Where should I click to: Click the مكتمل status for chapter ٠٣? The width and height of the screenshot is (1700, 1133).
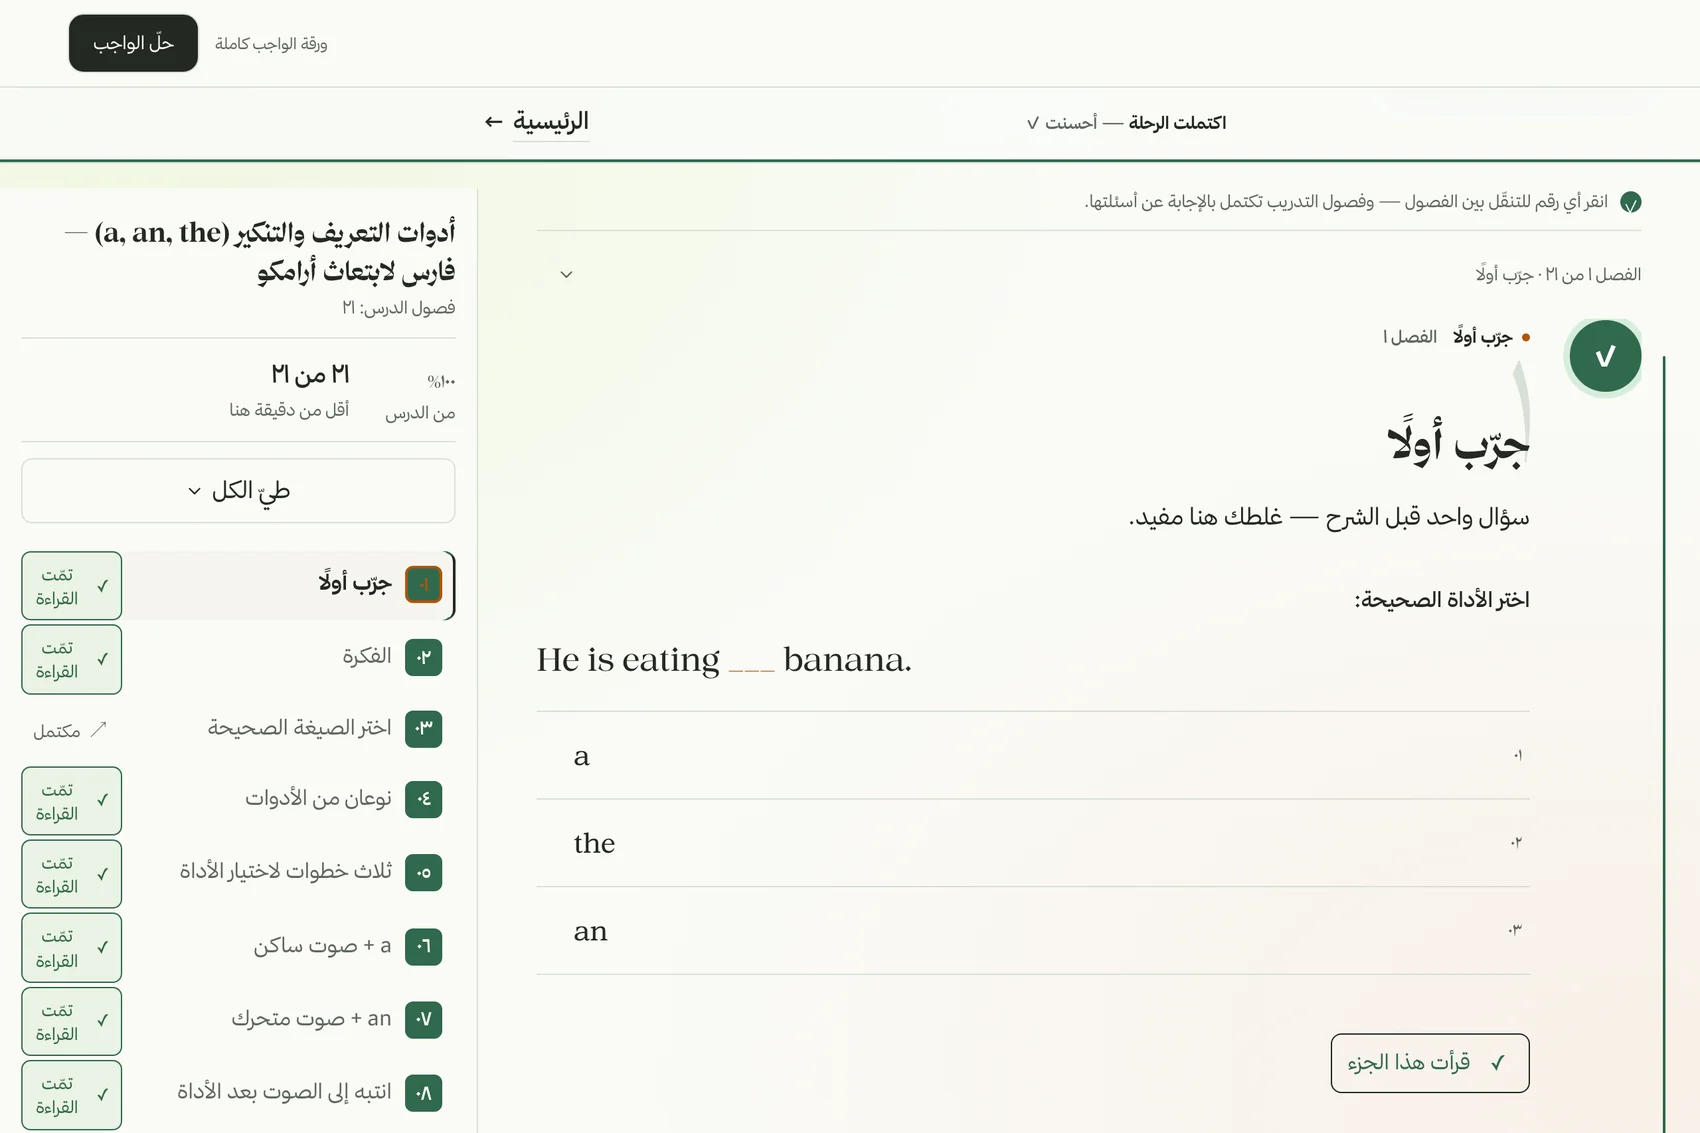click(x=69, y=731)
